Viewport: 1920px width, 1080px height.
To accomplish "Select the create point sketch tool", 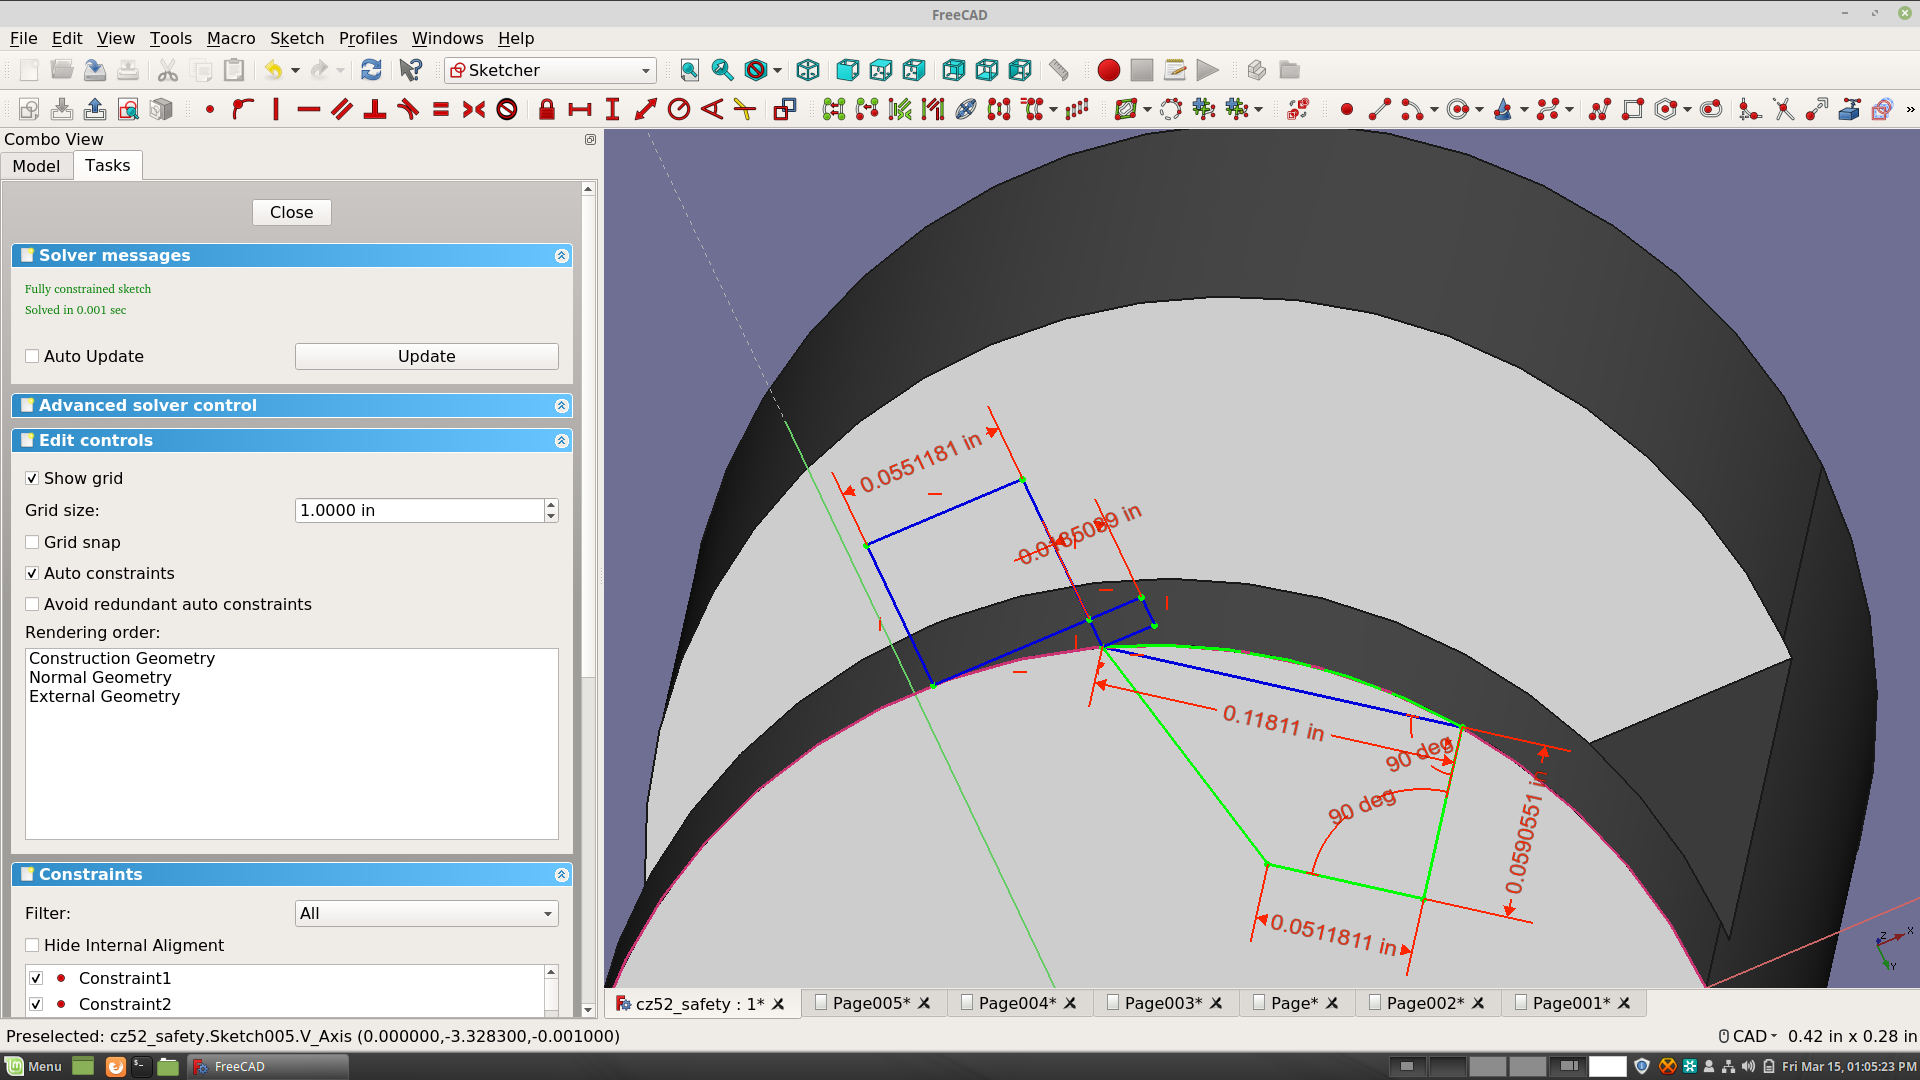I will pyautogui.click(x=1347, y=109).
